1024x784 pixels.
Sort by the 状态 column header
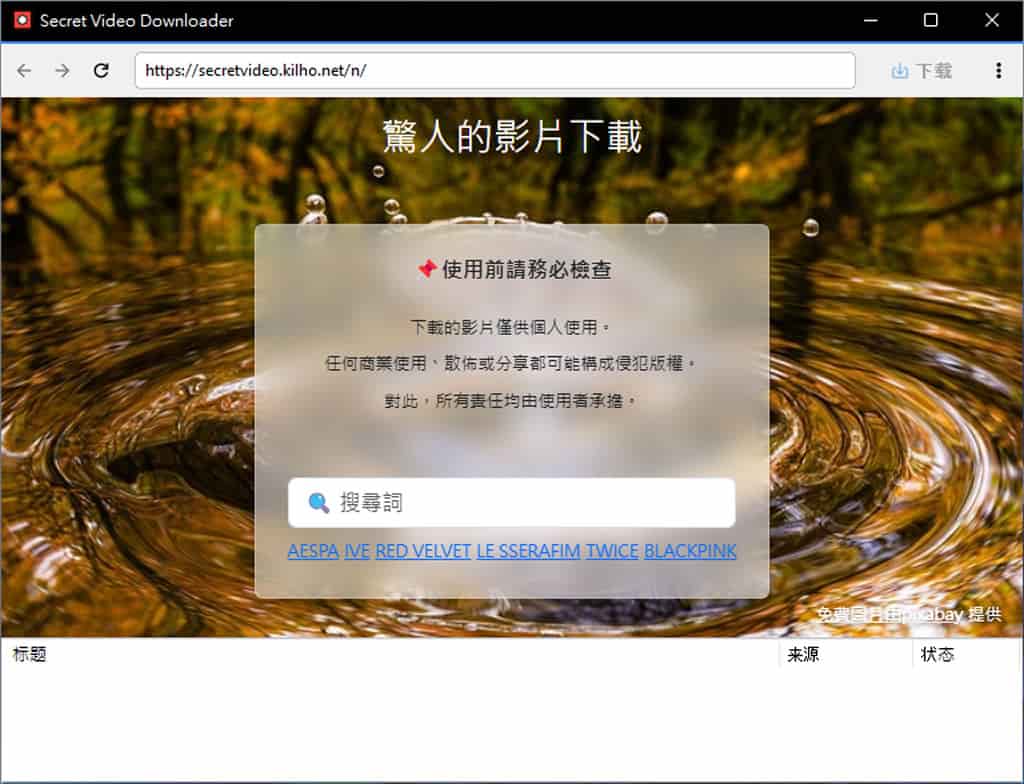pyautogui.click(x=937, y=655)
